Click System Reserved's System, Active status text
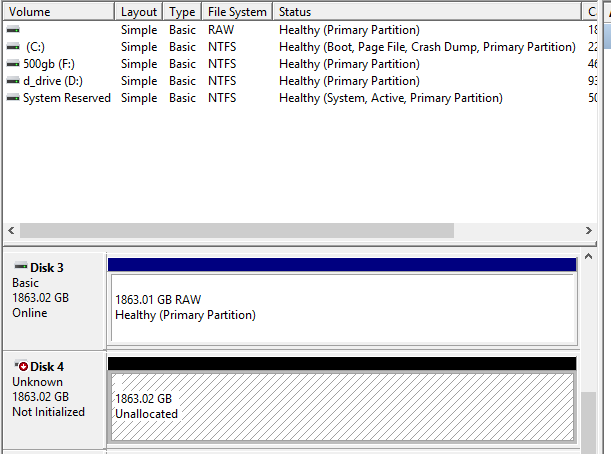Screen dimensions: 611x454 [391, 97]
